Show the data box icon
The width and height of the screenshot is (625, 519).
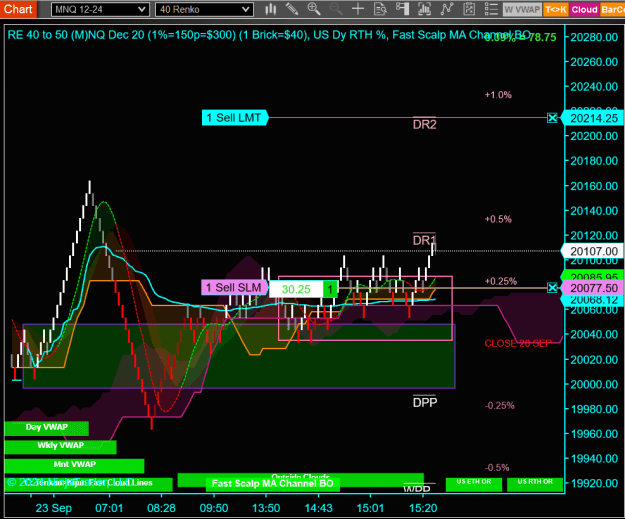[380, 9]
